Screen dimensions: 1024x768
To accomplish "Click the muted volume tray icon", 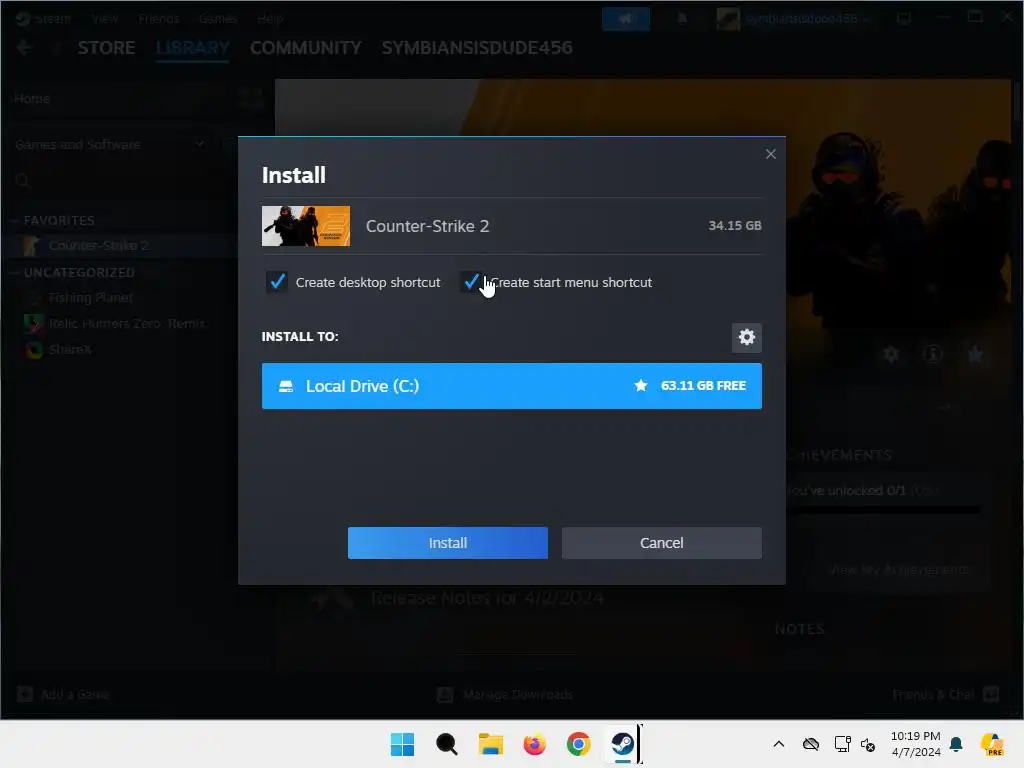I will click(x=868, y=744).
